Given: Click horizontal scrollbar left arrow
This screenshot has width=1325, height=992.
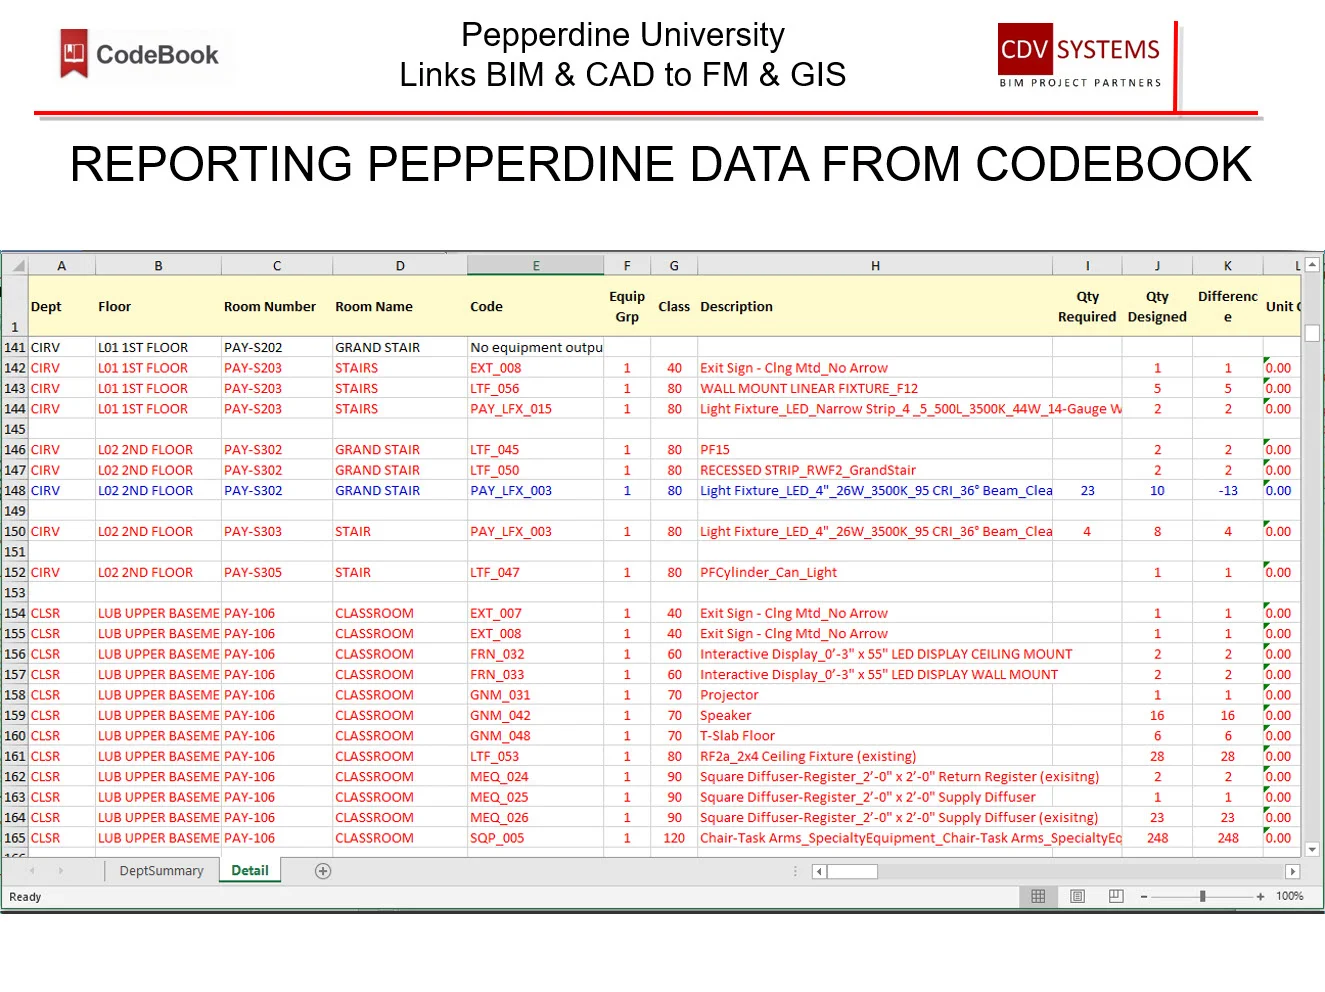Looking at the screenshot, I should [819, 871].
